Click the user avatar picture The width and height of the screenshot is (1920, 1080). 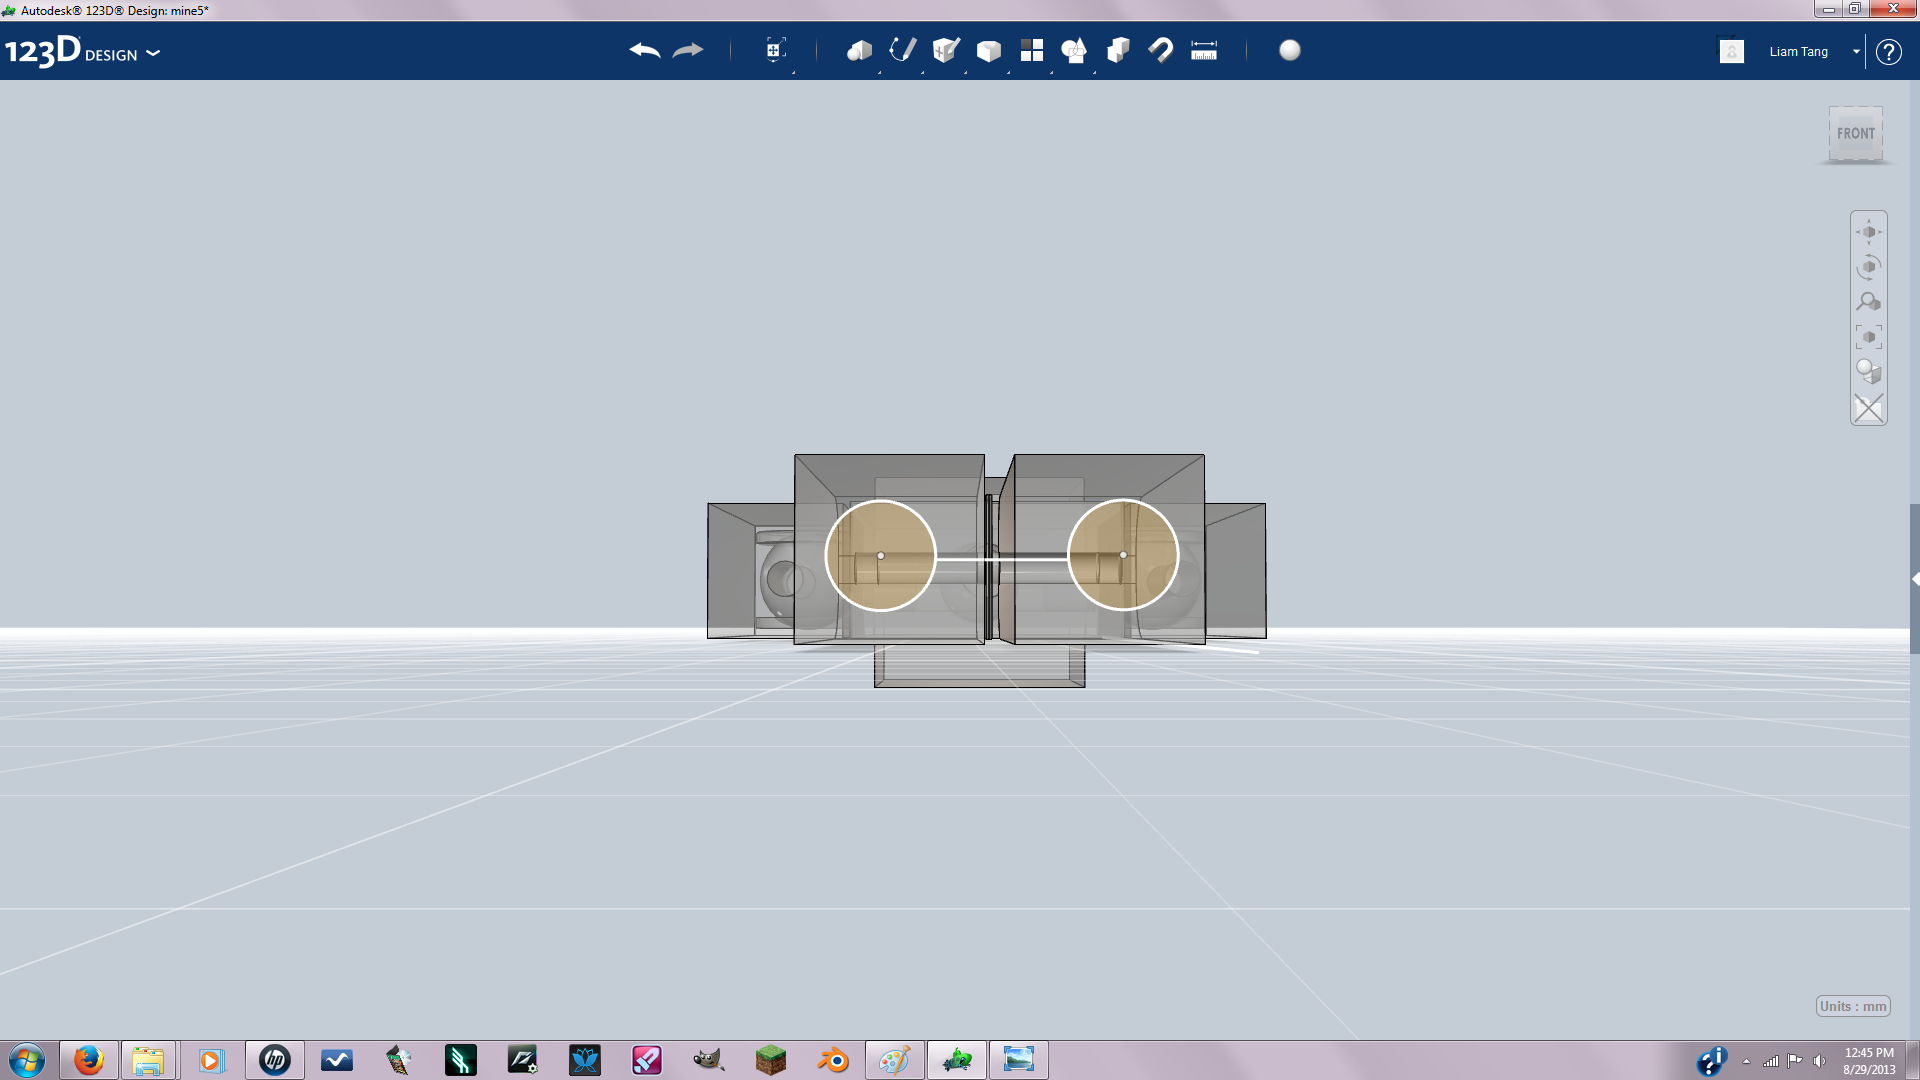(1732, 51)
